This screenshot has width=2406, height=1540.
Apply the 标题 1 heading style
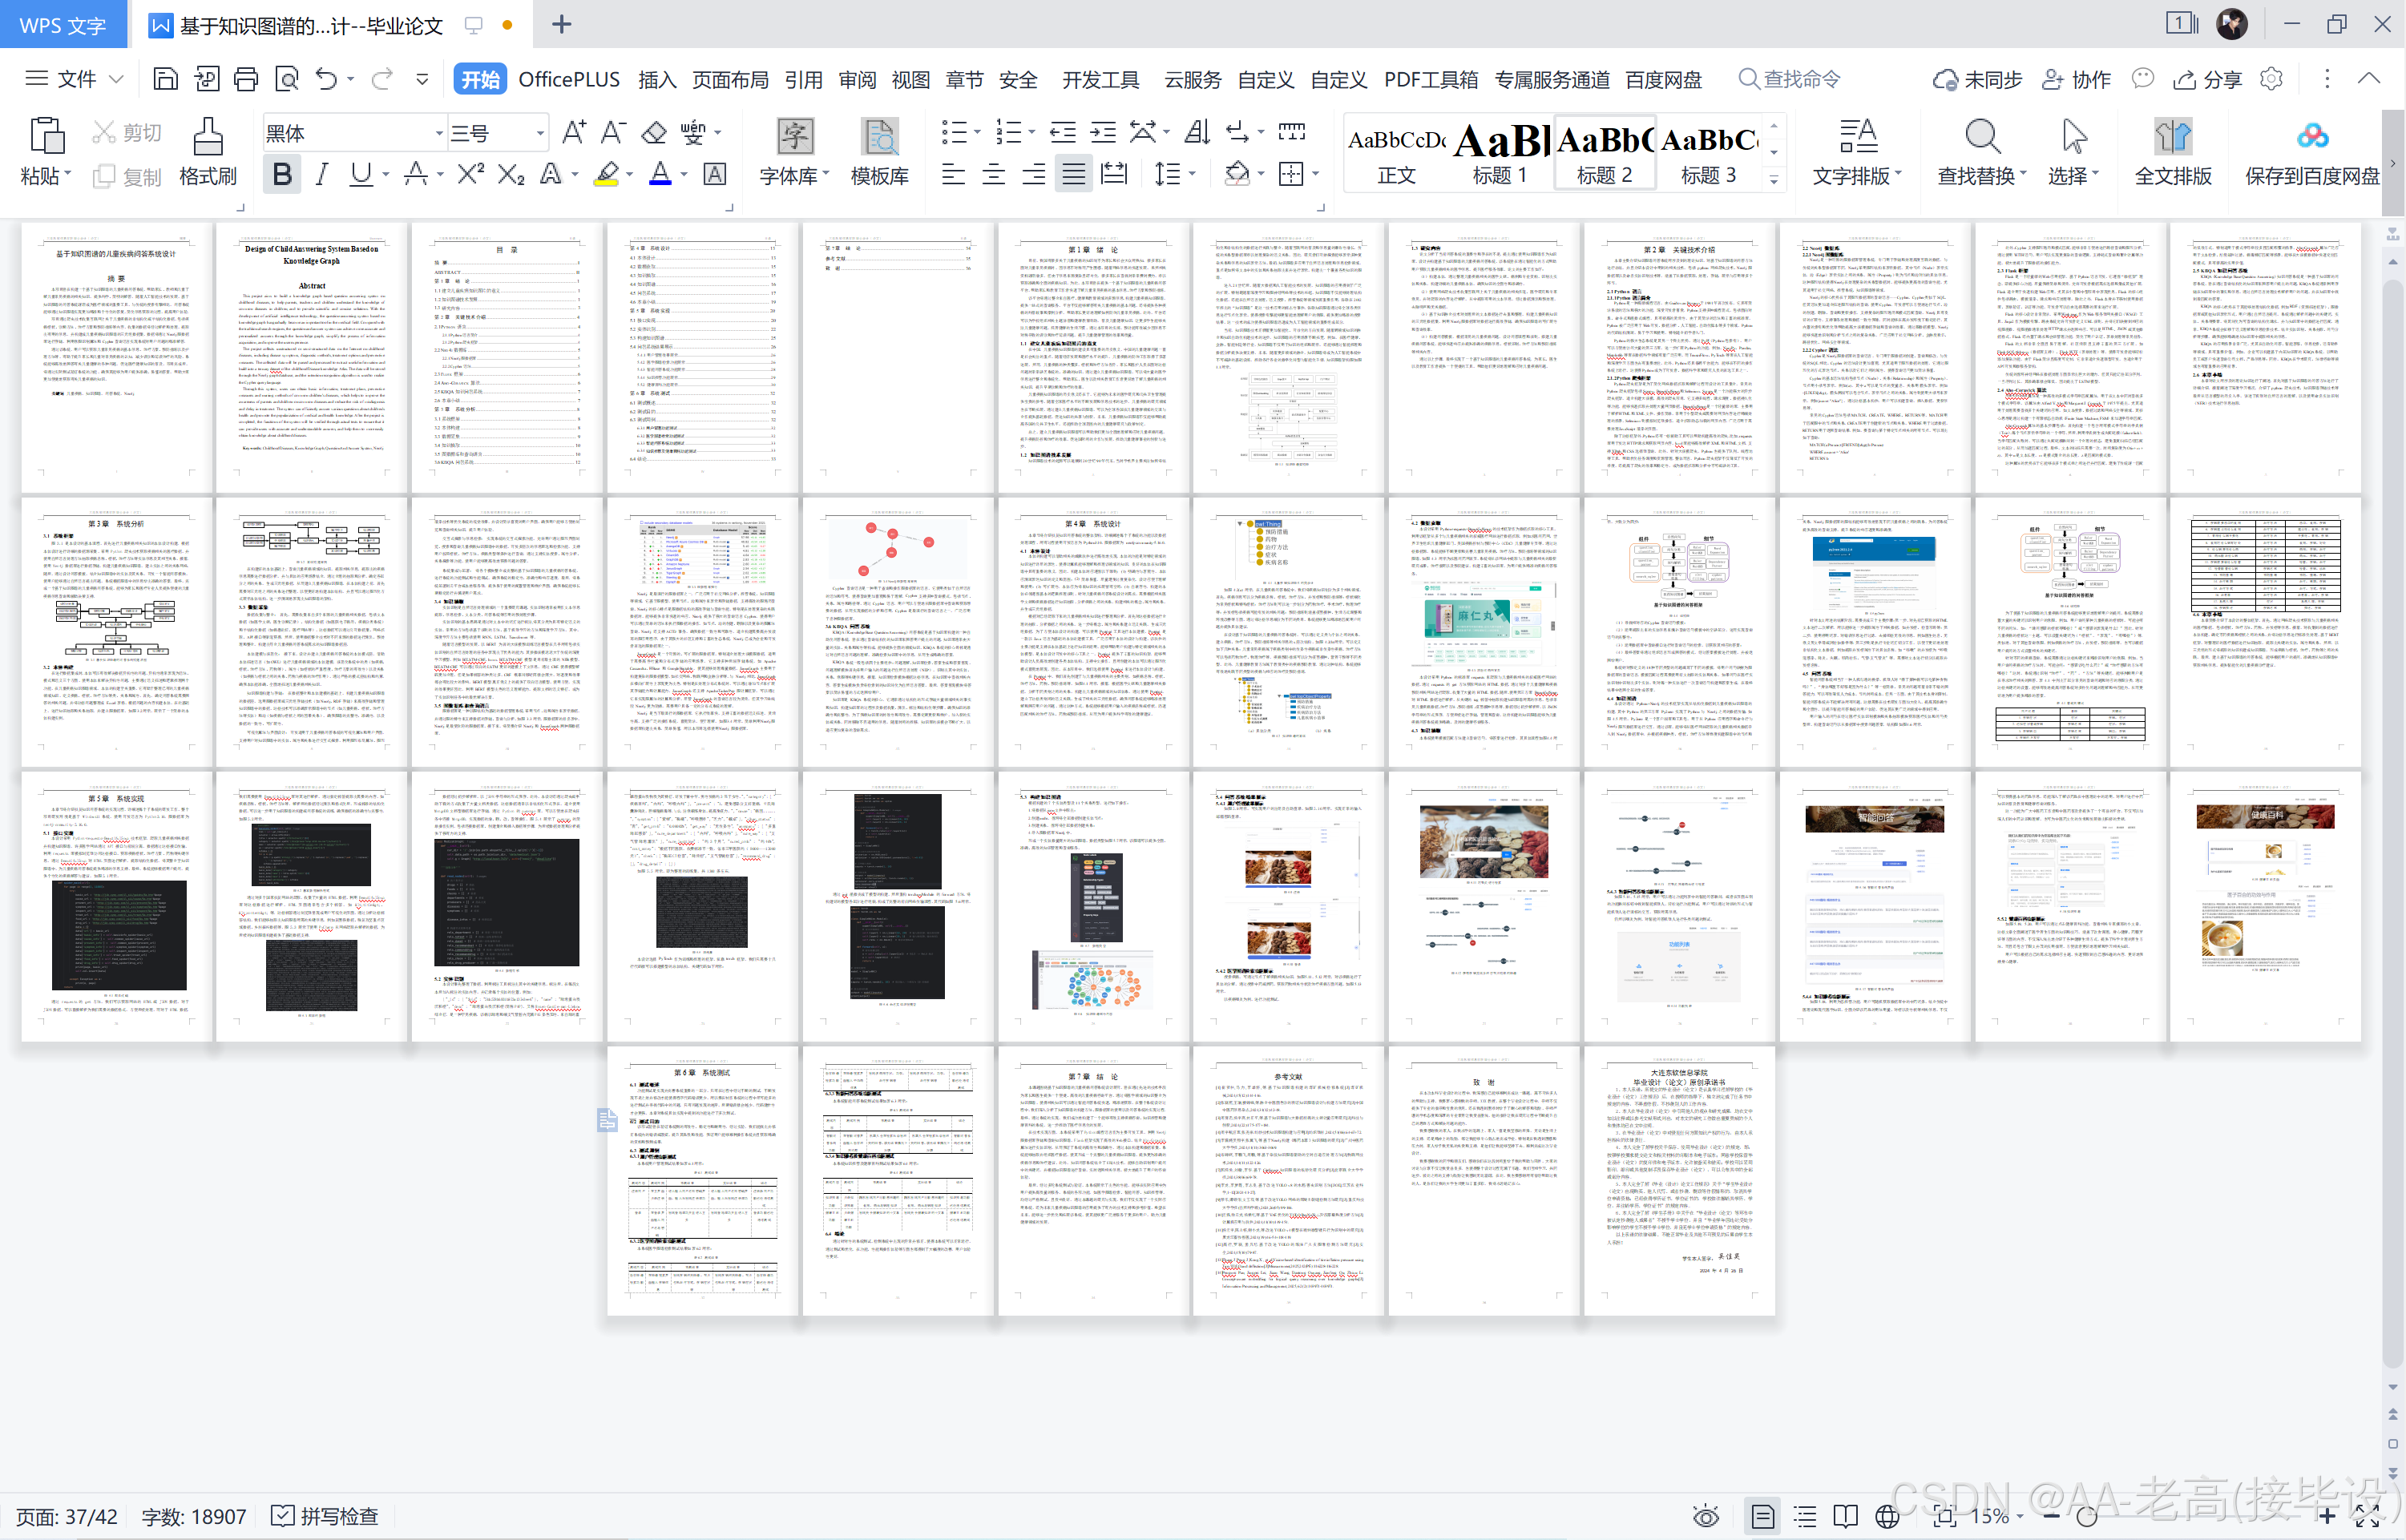point(1499,152)
